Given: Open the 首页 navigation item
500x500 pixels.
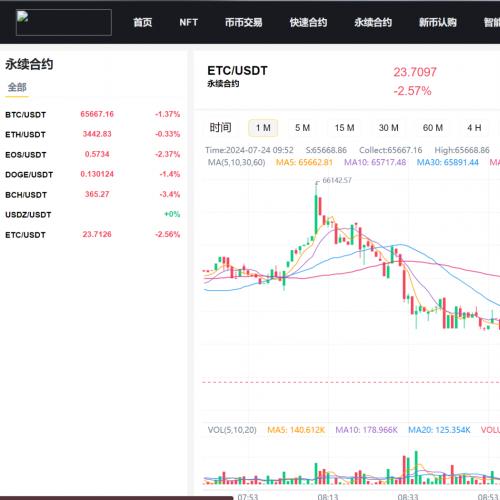Looking at the screenshot, I should pos(143,22).
